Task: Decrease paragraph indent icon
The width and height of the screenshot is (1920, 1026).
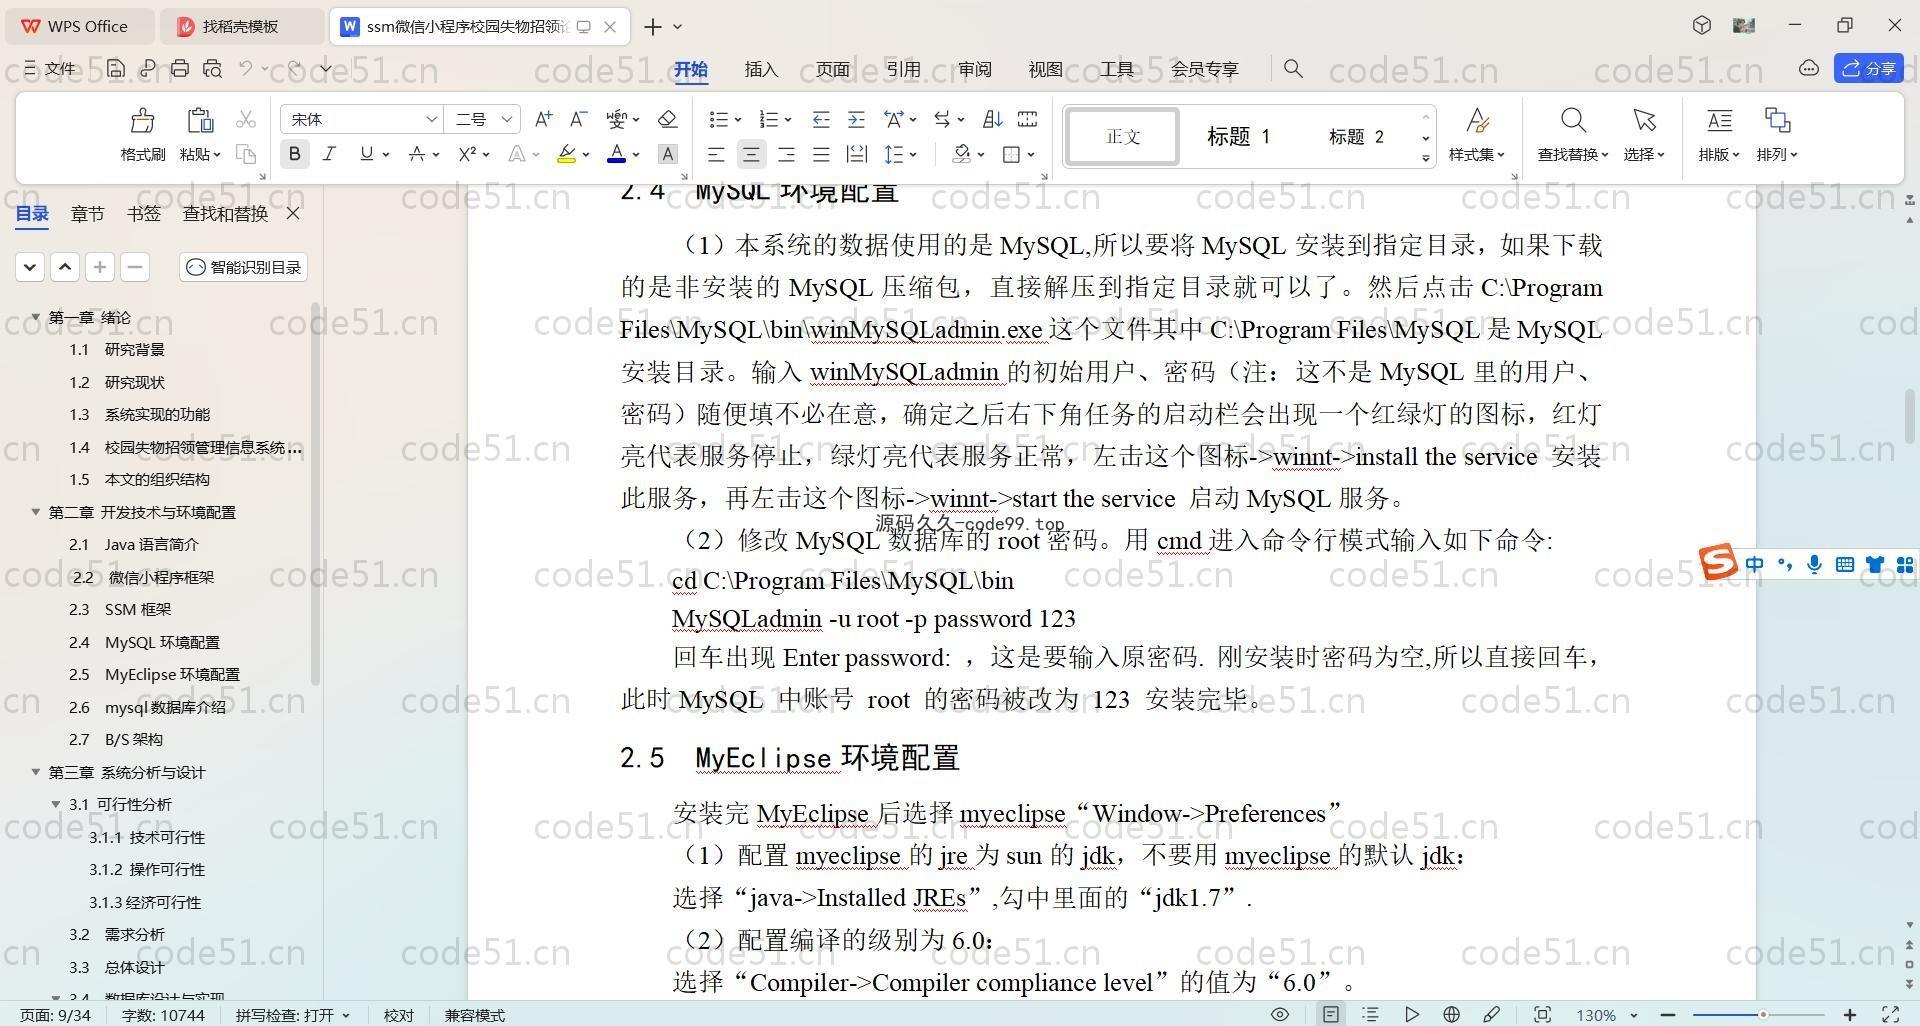Action: coord(821,119)
